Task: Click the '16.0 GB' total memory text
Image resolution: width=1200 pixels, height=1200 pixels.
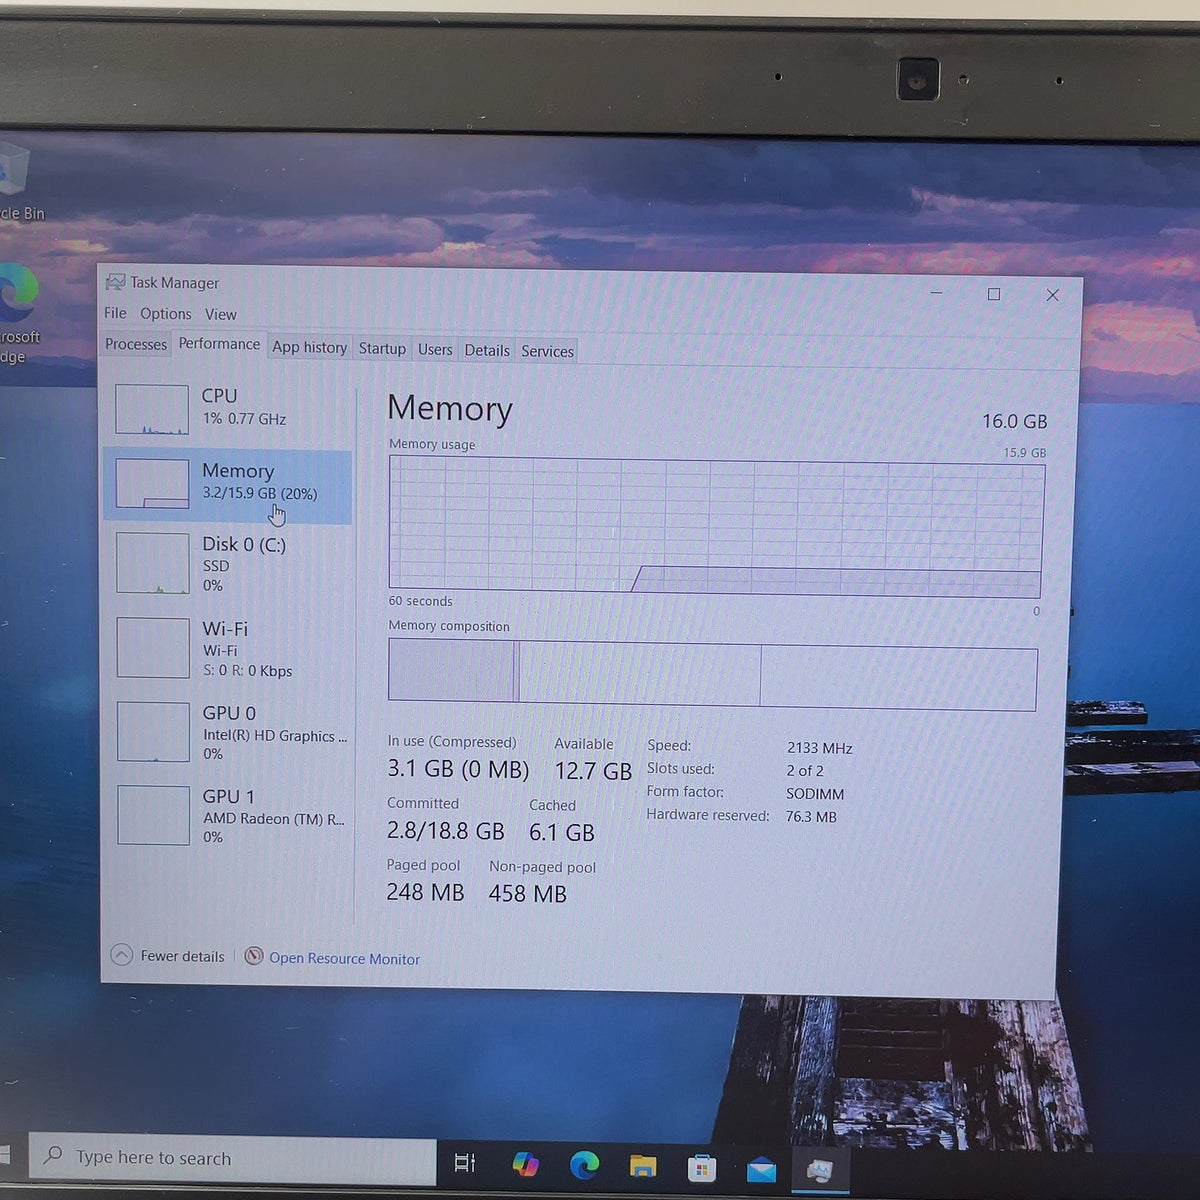Action: tap(1014, 421)
